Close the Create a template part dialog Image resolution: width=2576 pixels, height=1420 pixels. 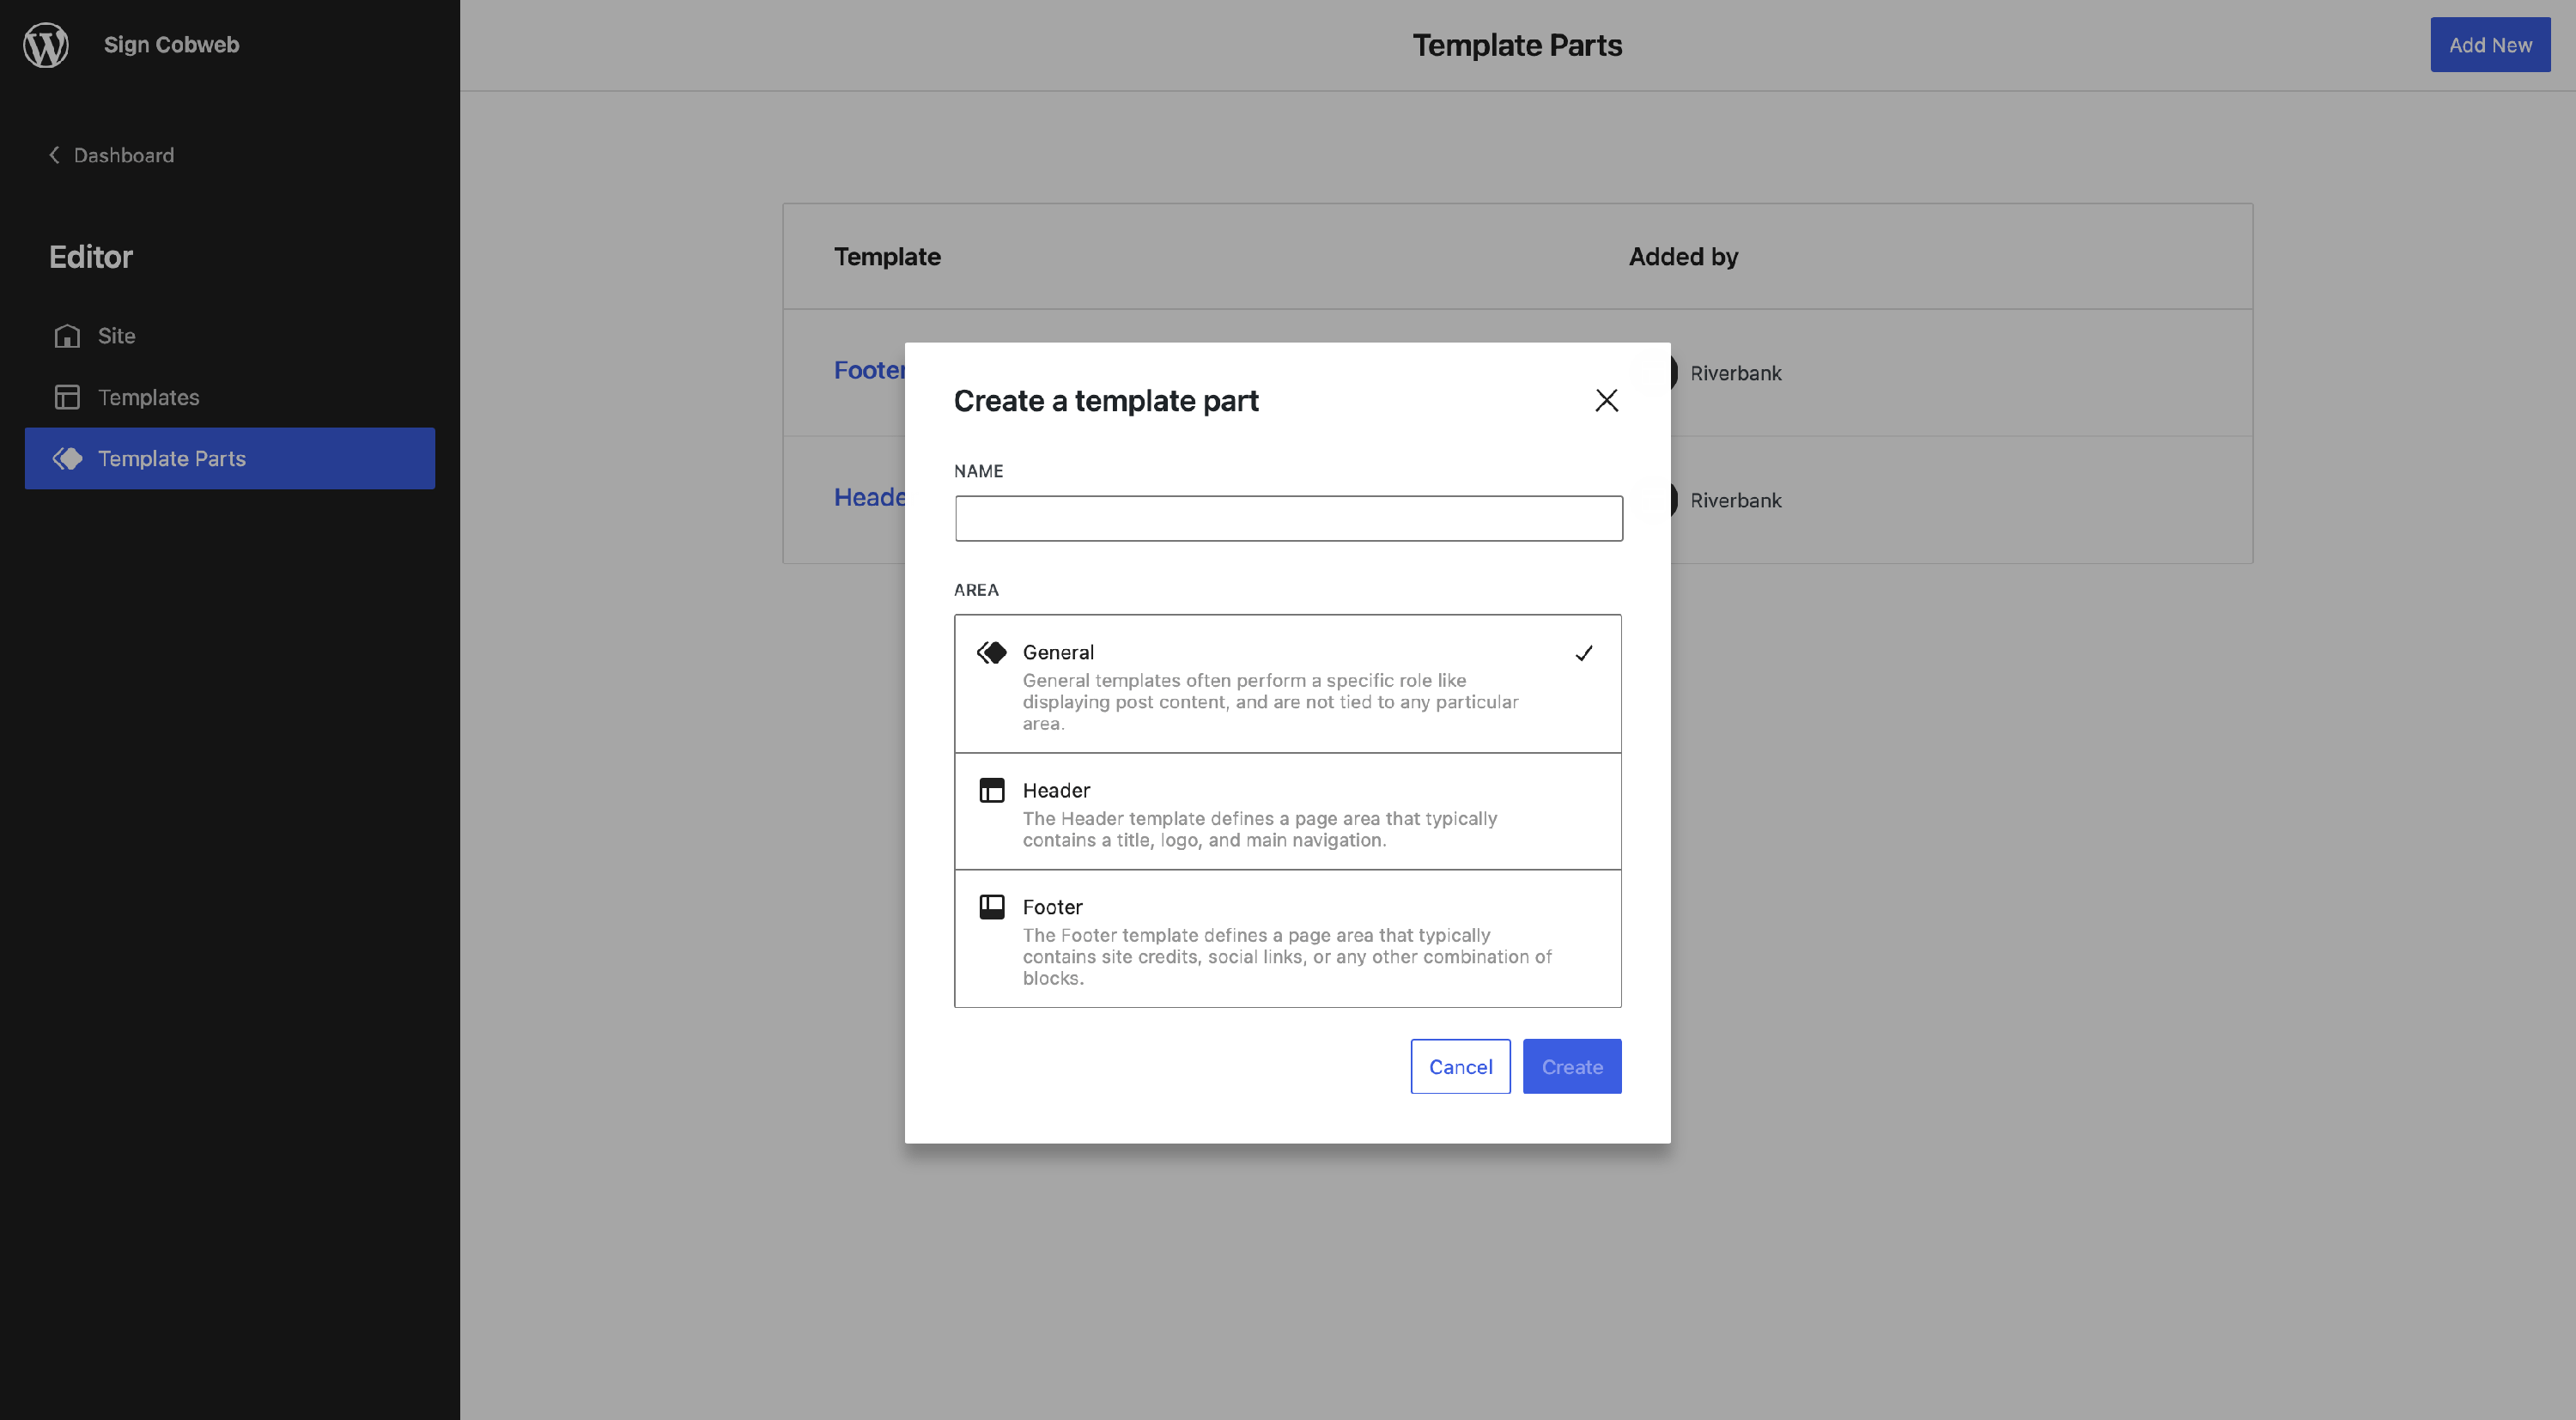[x=1606, y=401]
